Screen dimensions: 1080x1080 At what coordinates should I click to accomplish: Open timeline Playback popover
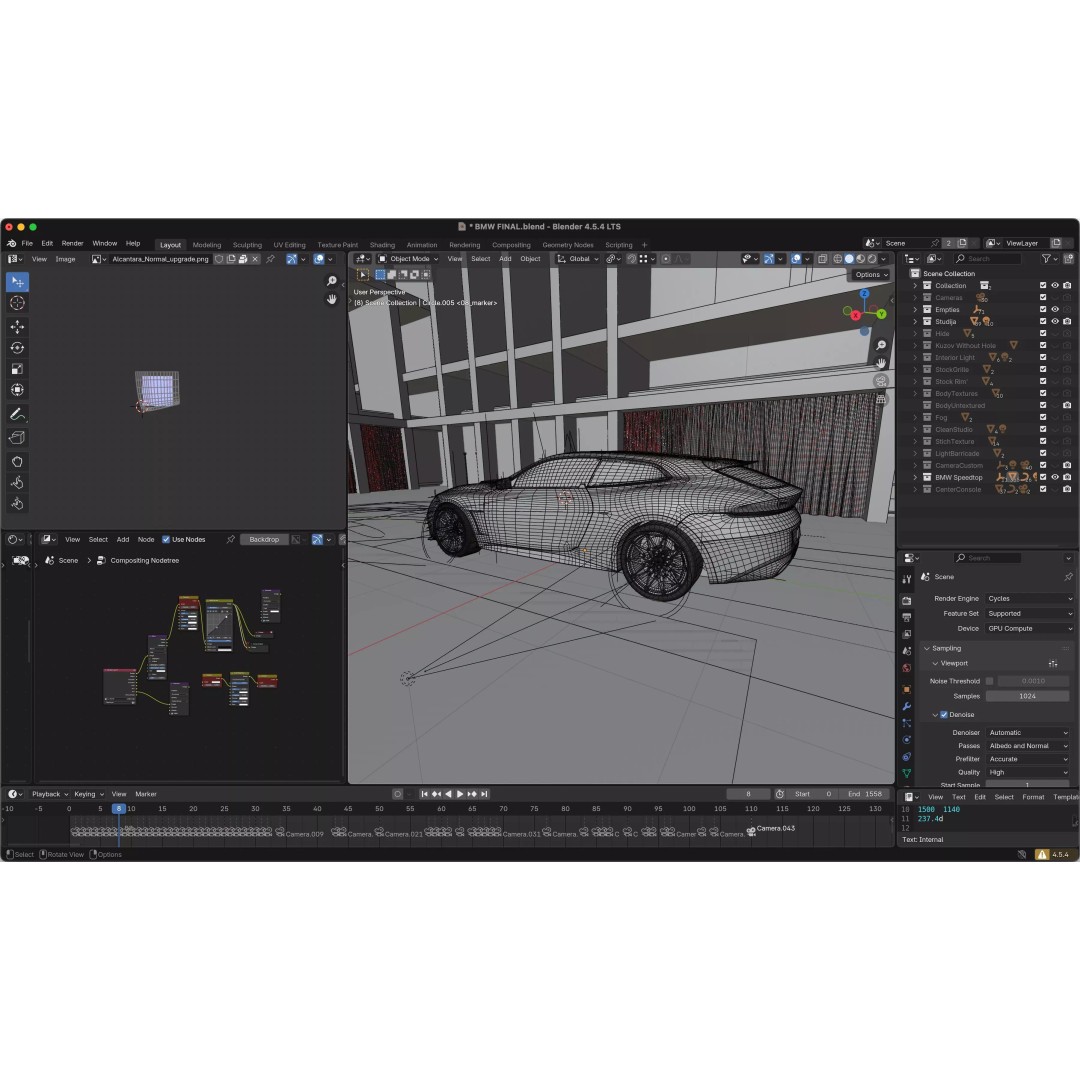coord(50,794)
